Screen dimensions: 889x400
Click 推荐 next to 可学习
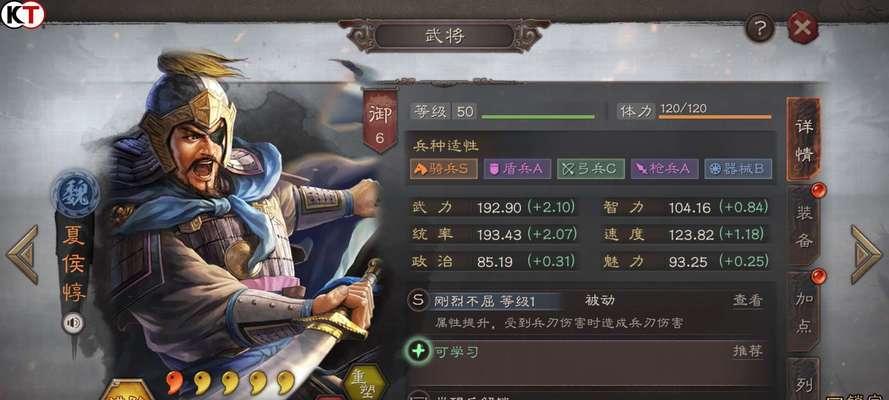click(748, 351)
